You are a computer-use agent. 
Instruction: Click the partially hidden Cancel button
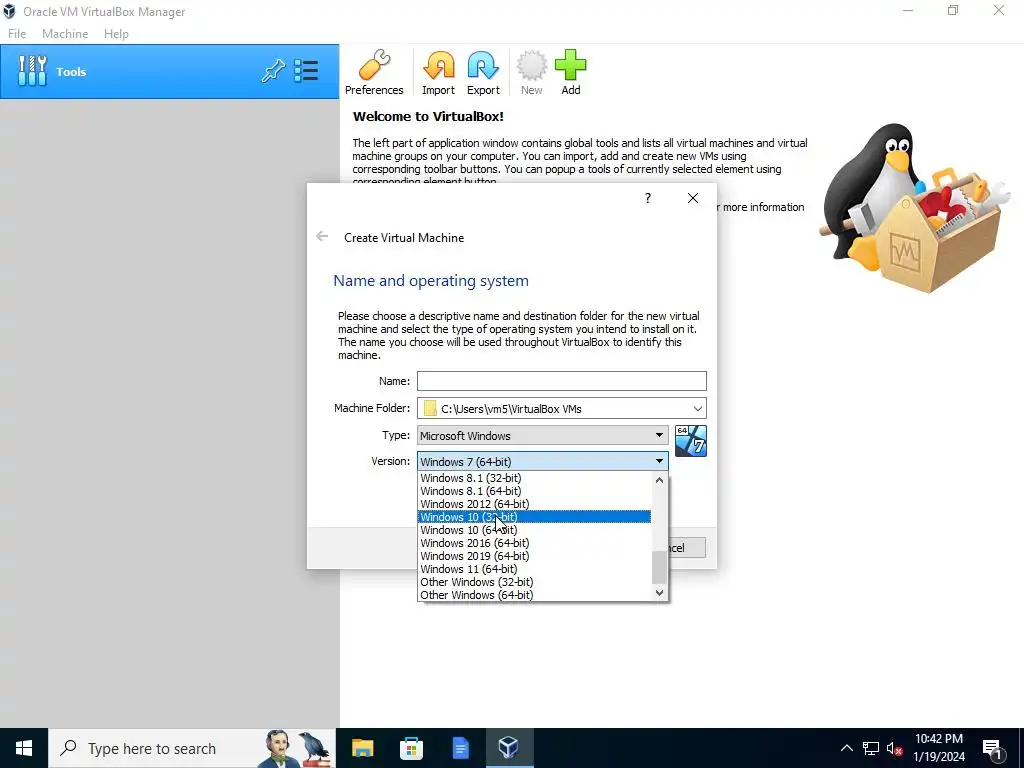click(x=686, y=548)
